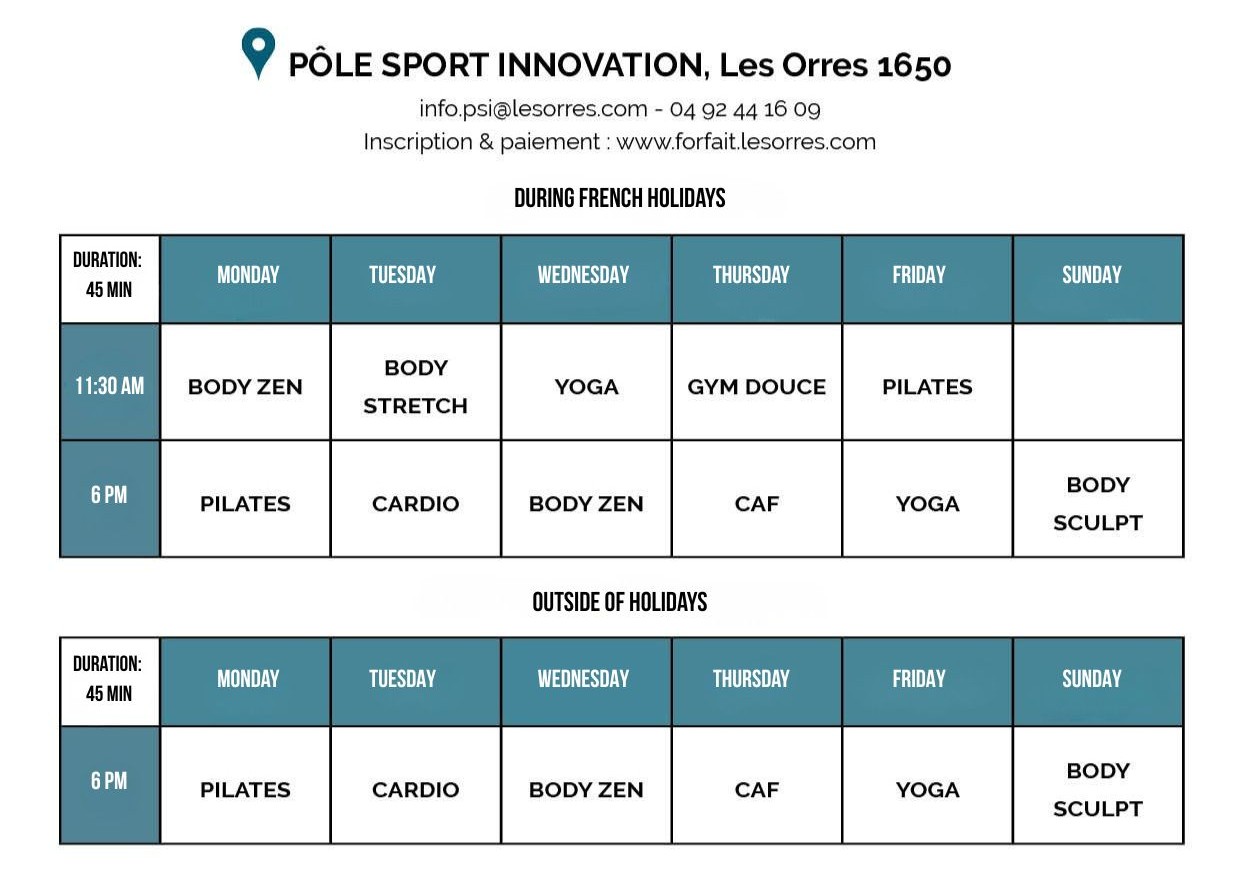Select the 11:30 AM time slot
Viewport: 1240px width, 892px height.
coord(109,385)
